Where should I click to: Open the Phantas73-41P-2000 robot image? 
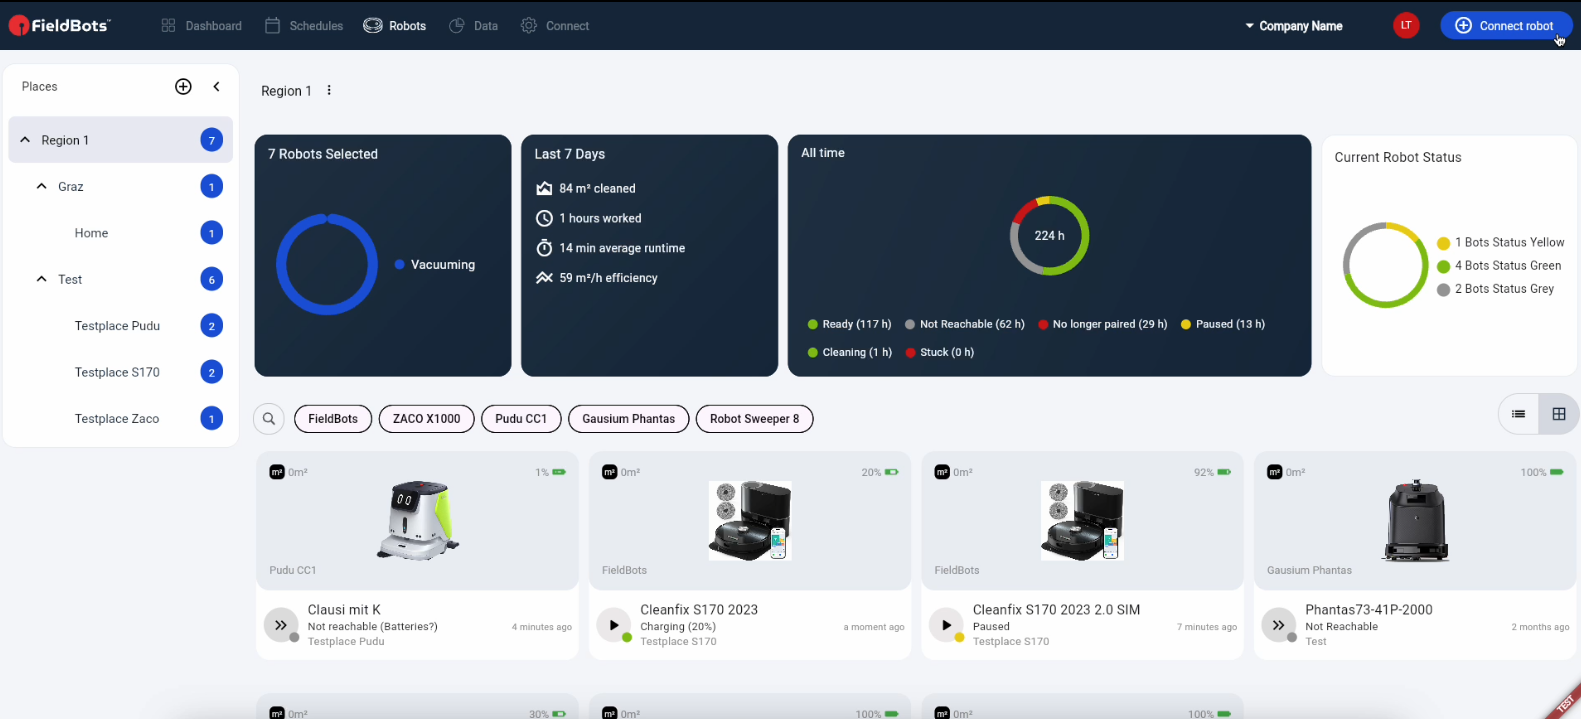(1416, 520)
